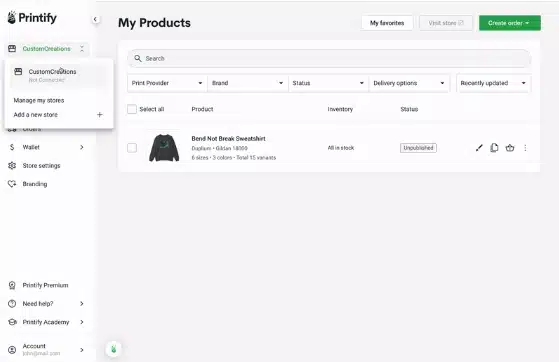Click the 'All in stock' inventory text
This screenshot has width=559, height=362.
[x=341, y=148]
